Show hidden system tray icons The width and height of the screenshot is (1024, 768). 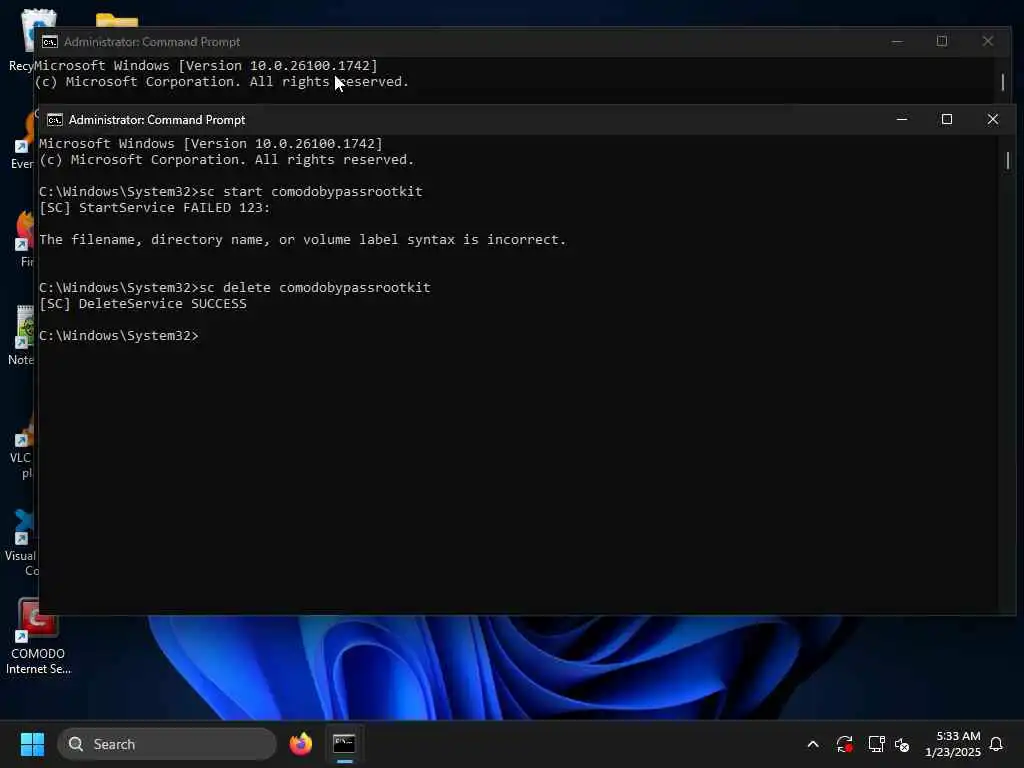[813, 744]
